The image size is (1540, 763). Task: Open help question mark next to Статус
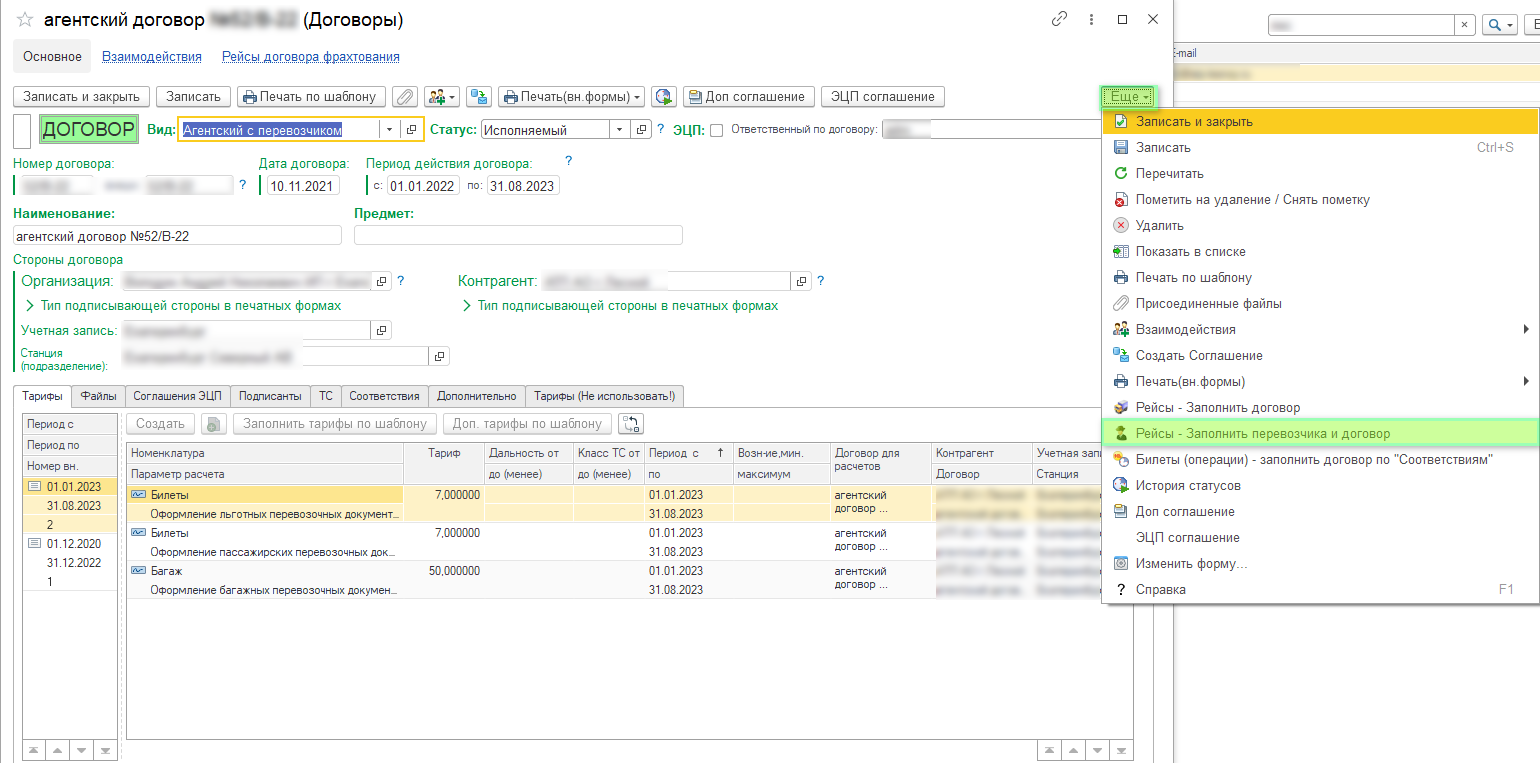660,130
